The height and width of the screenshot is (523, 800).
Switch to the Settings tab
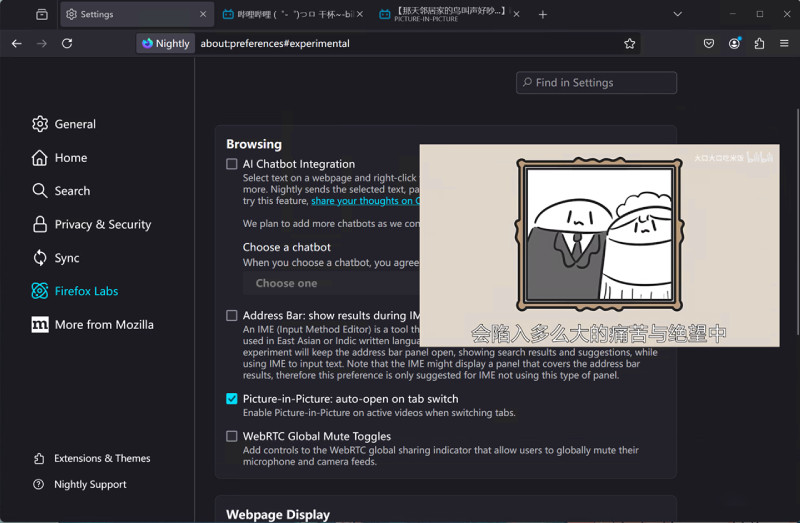[x=136, y=14]
